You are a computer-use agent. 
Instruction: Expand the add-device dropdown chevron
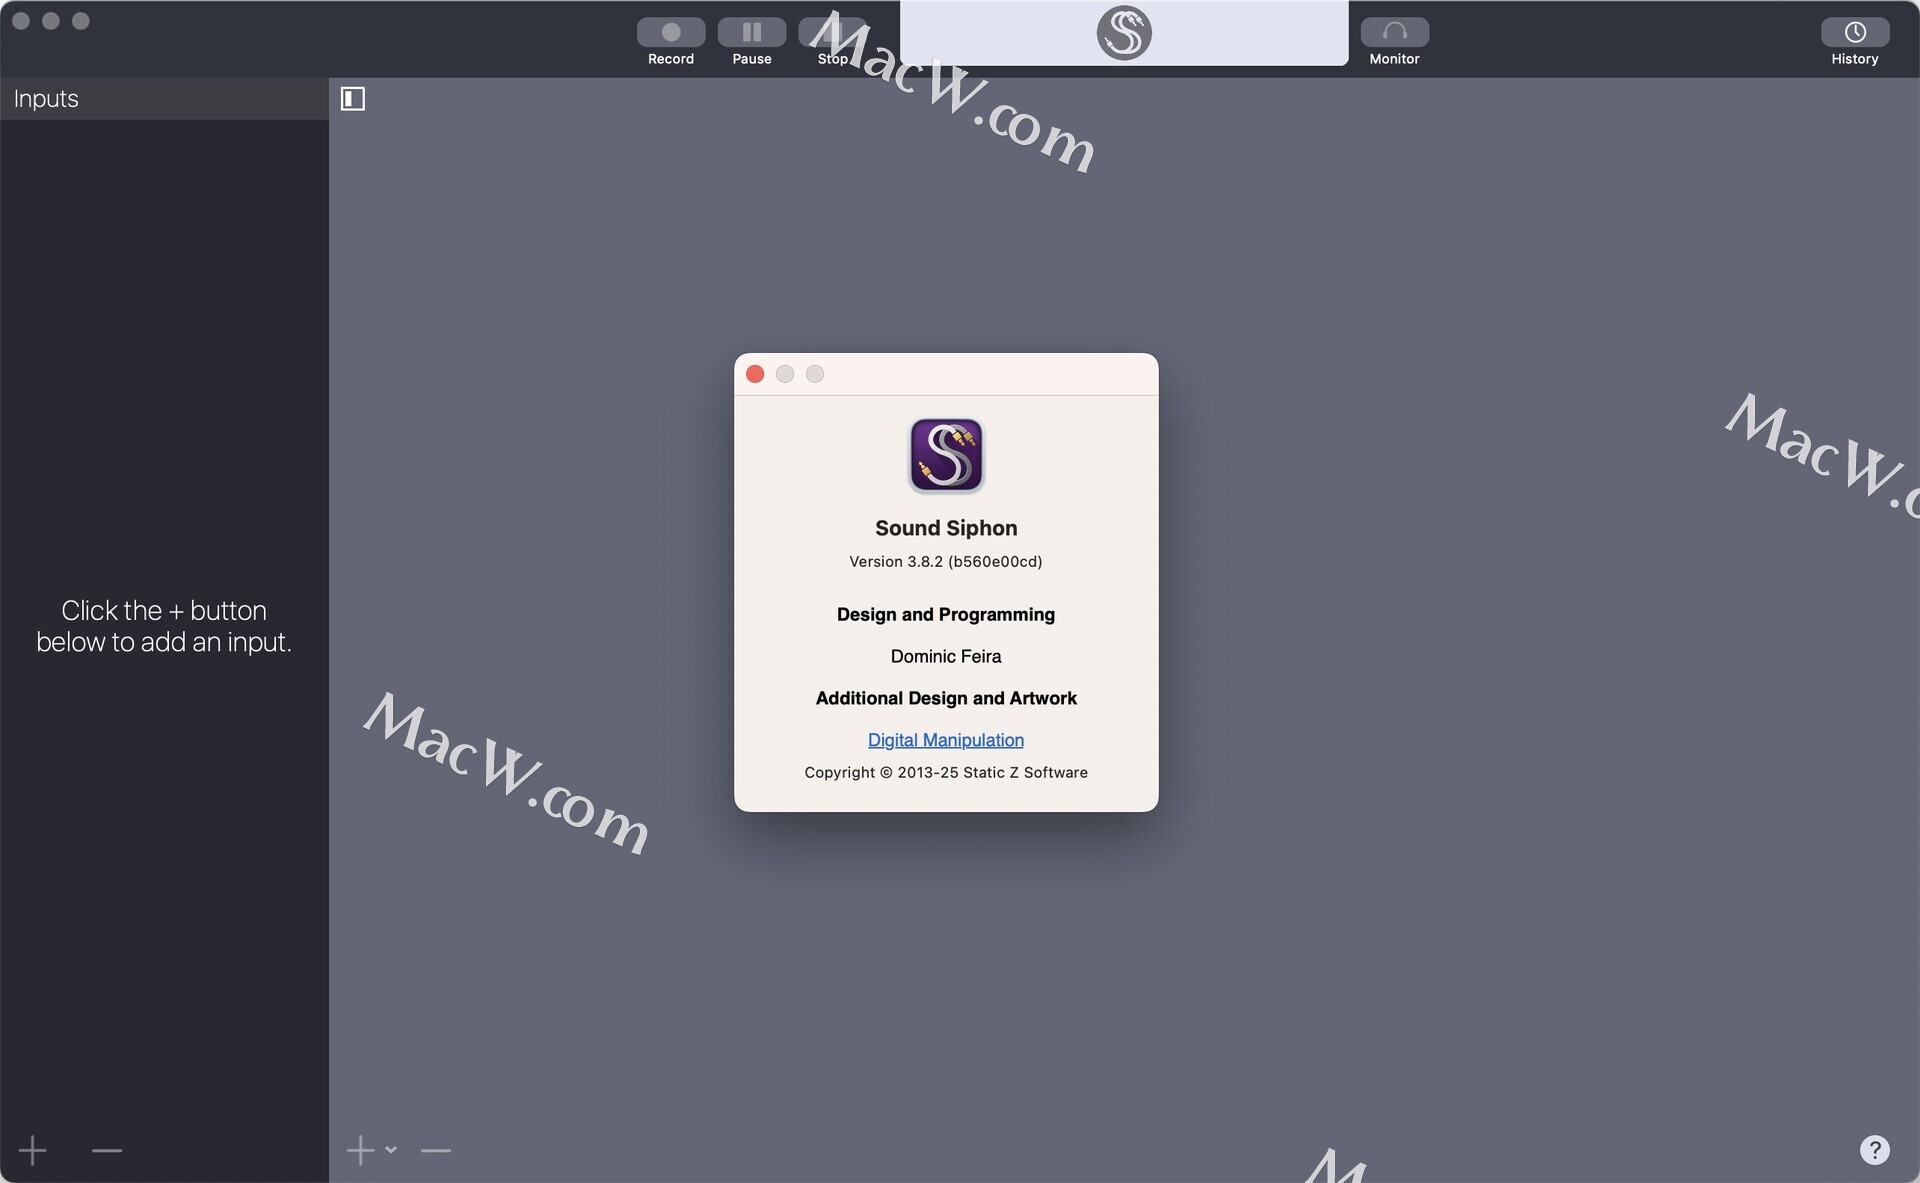[391, 1150]
